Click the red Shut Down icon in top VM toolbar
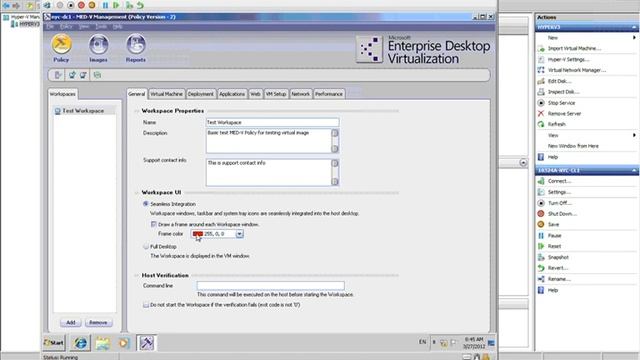 [81, 5]
